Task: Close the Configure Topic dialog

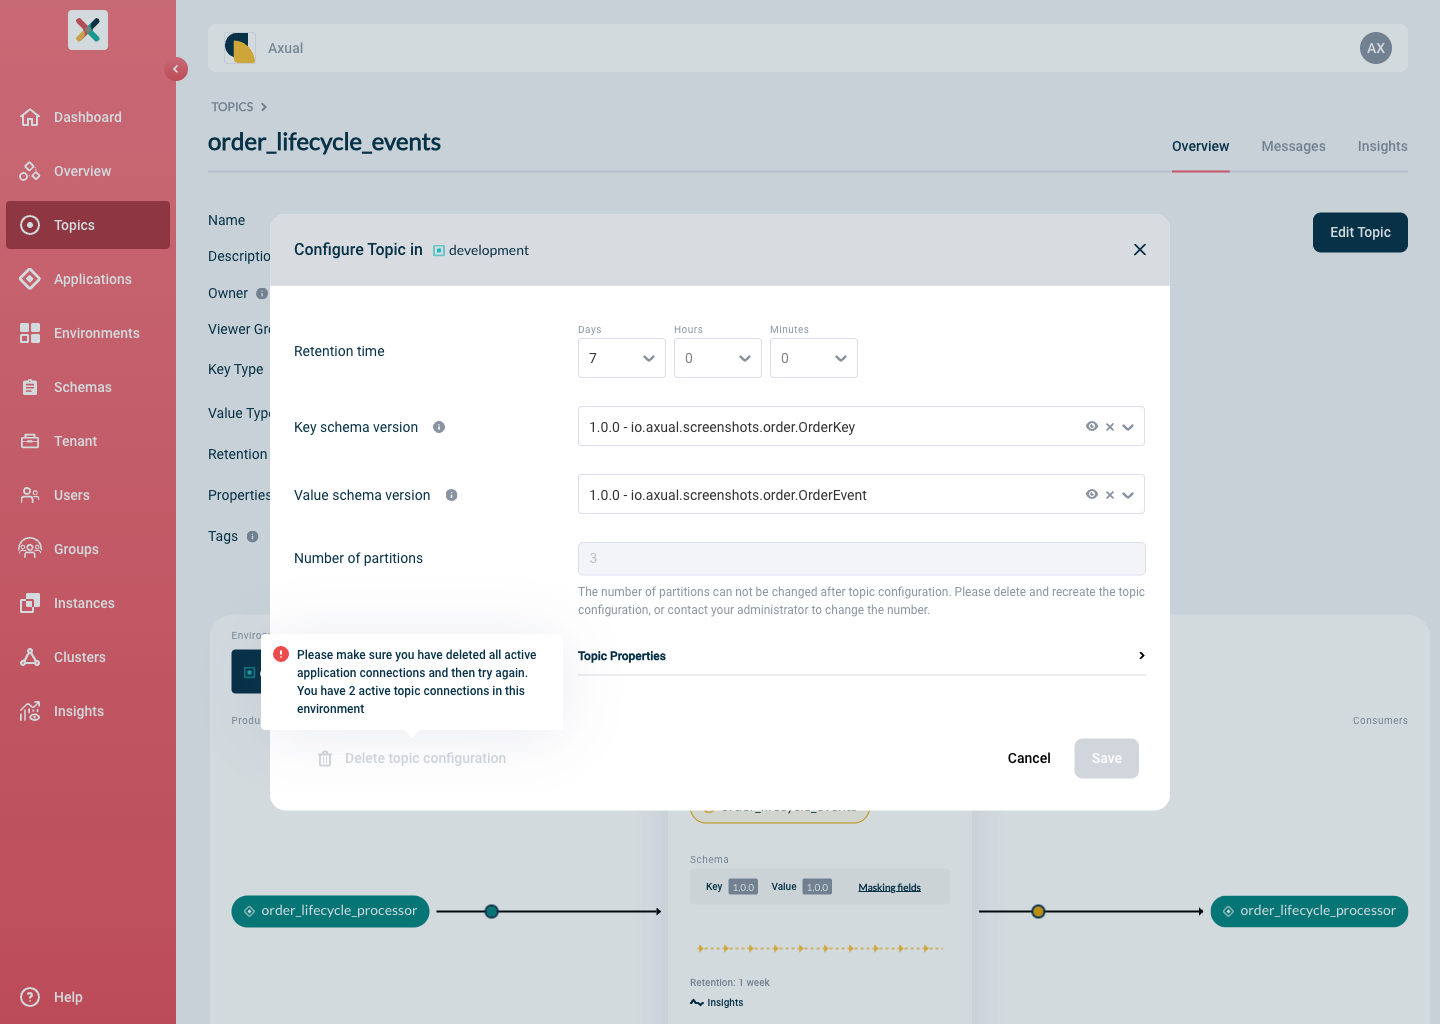Action: [x=1140, y=250]
